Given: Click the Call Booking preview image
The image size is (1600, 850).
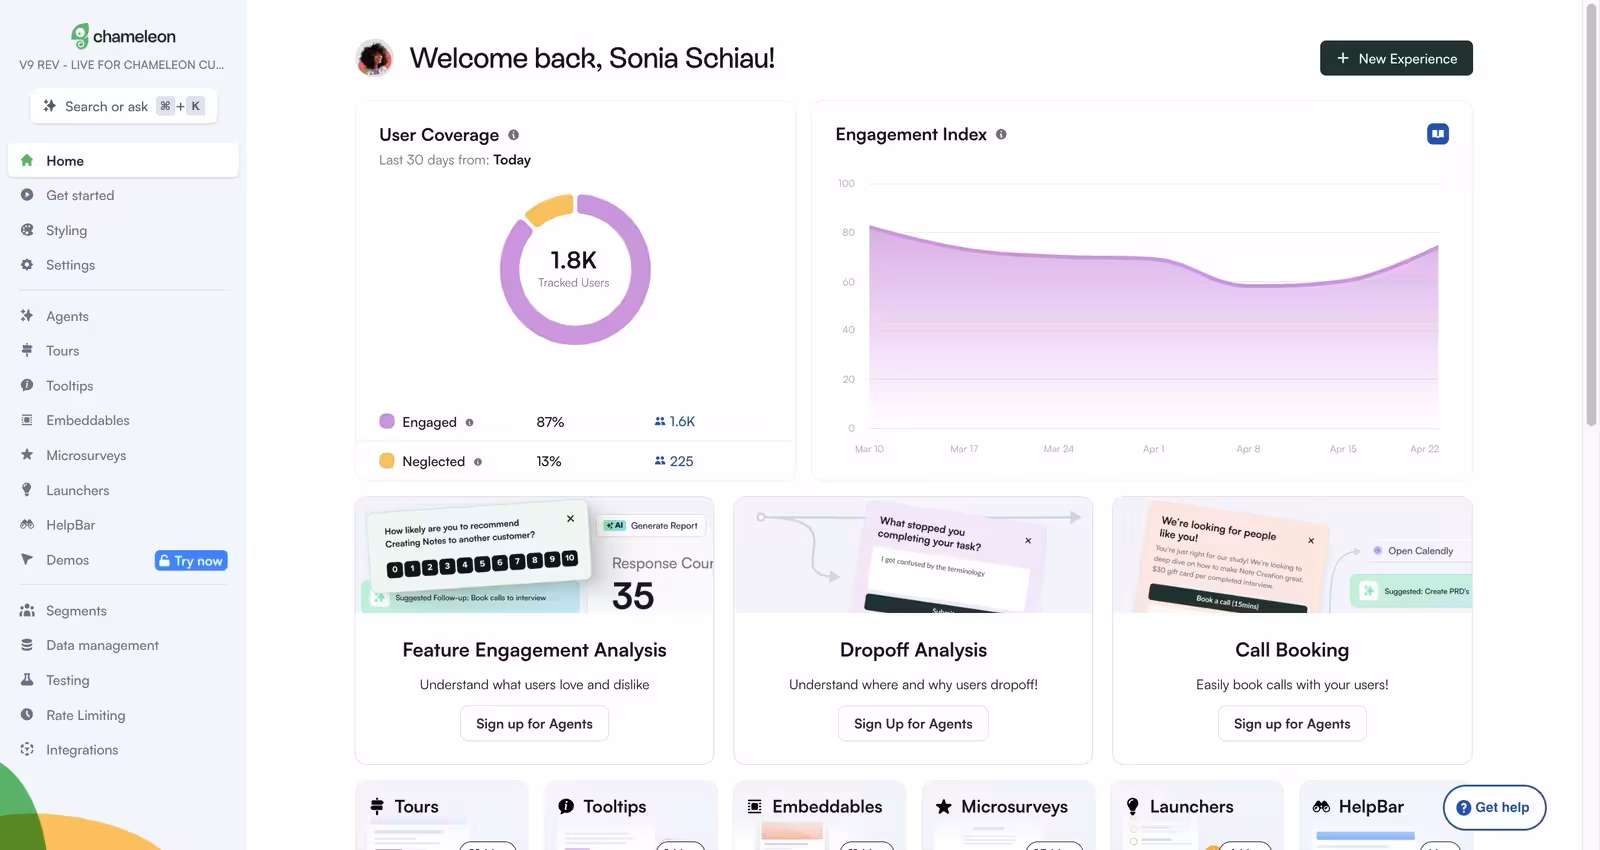Looking at the screenshot, I should point(1292,555).
